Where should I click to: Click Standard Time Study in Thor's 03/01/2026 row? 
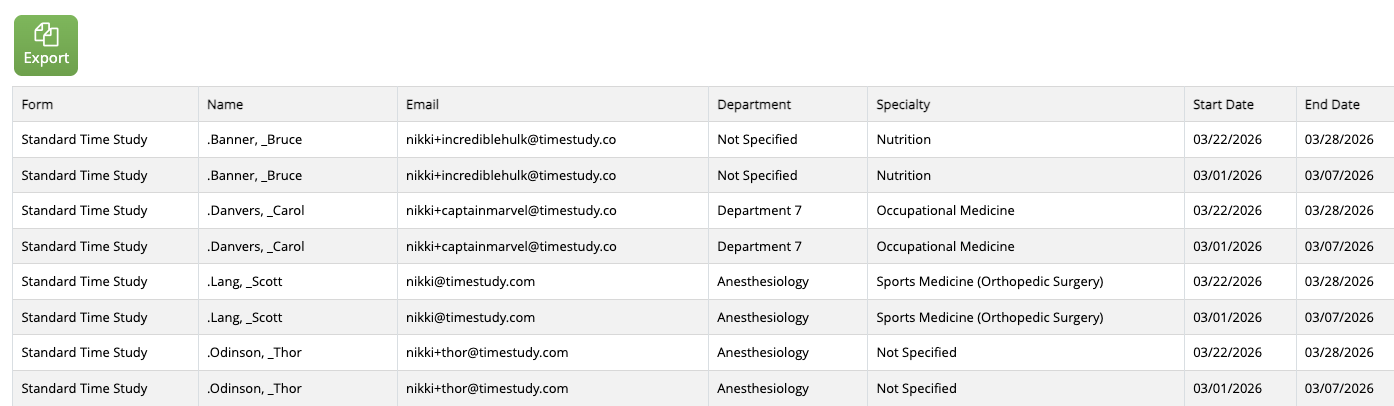[84, 388]
